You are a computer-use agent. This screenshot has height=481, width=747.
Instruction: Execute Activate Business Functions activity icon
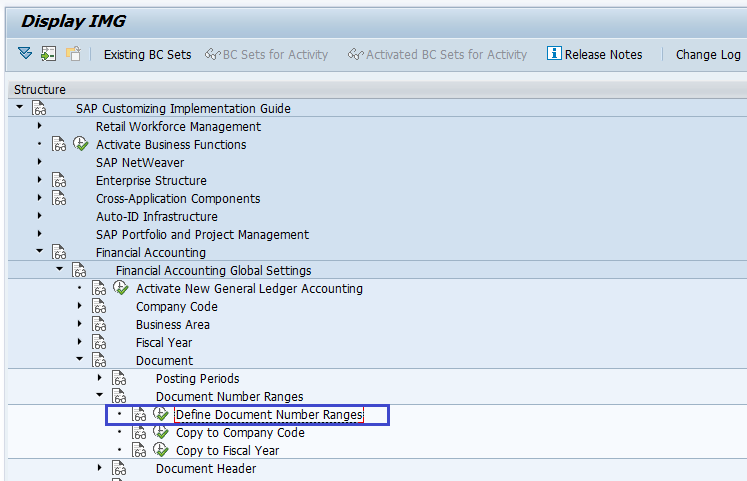[81, 144]
